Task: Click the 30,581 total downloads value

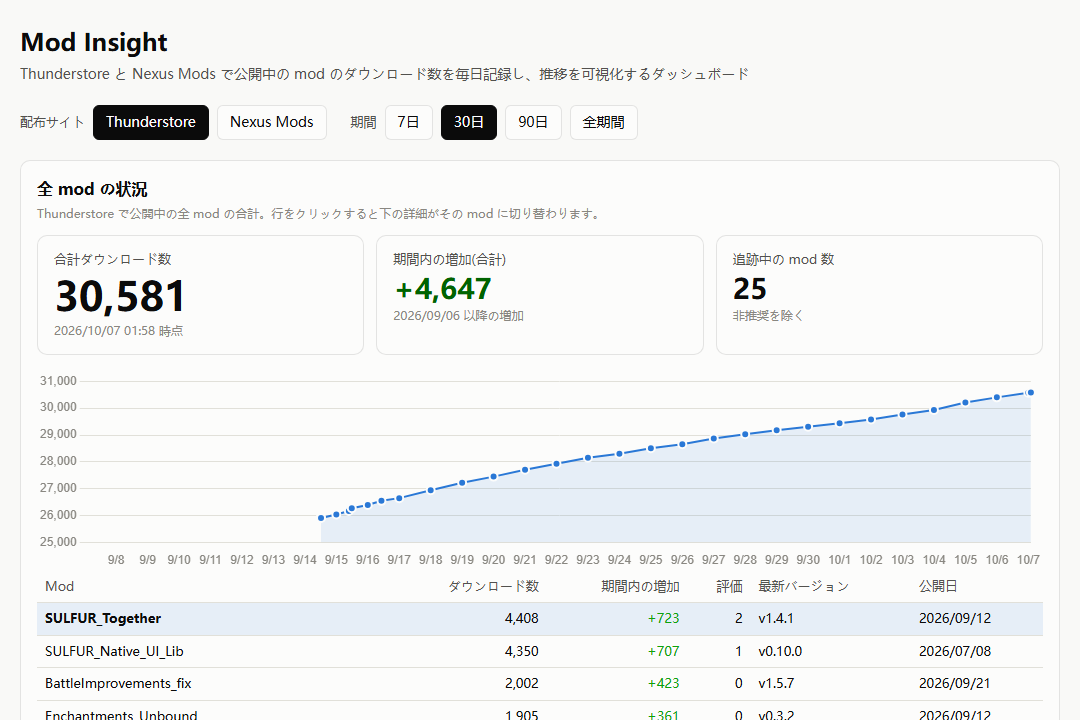Action: tap(121, 296)
